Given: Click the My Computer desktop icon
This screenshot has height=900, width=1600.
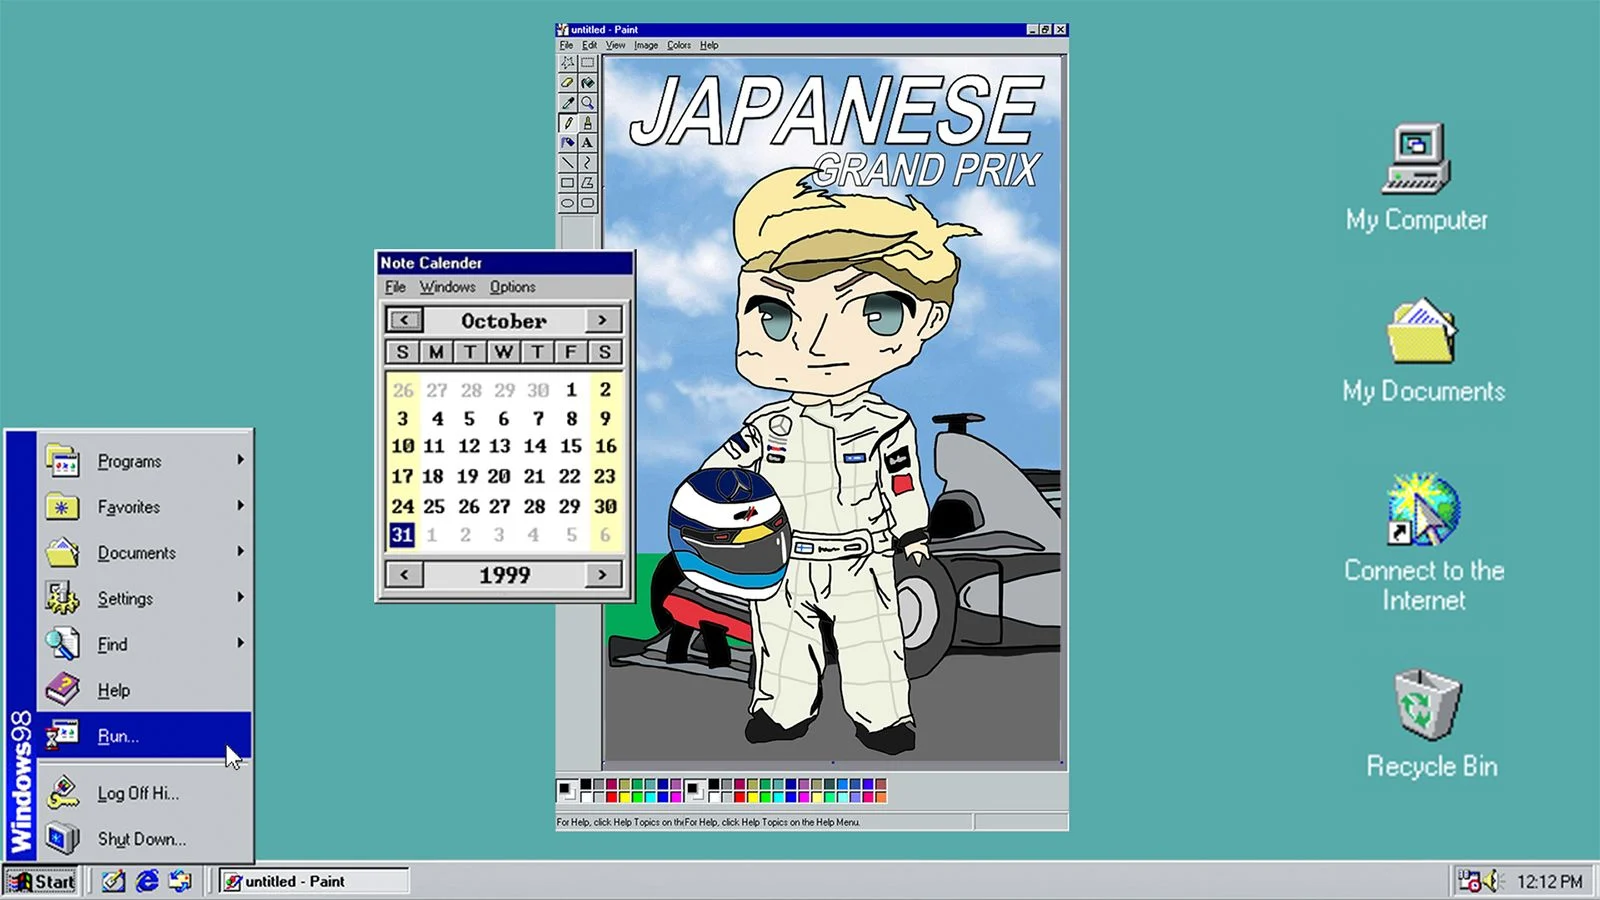Looking at the screenshot, I should [1416, 178].
